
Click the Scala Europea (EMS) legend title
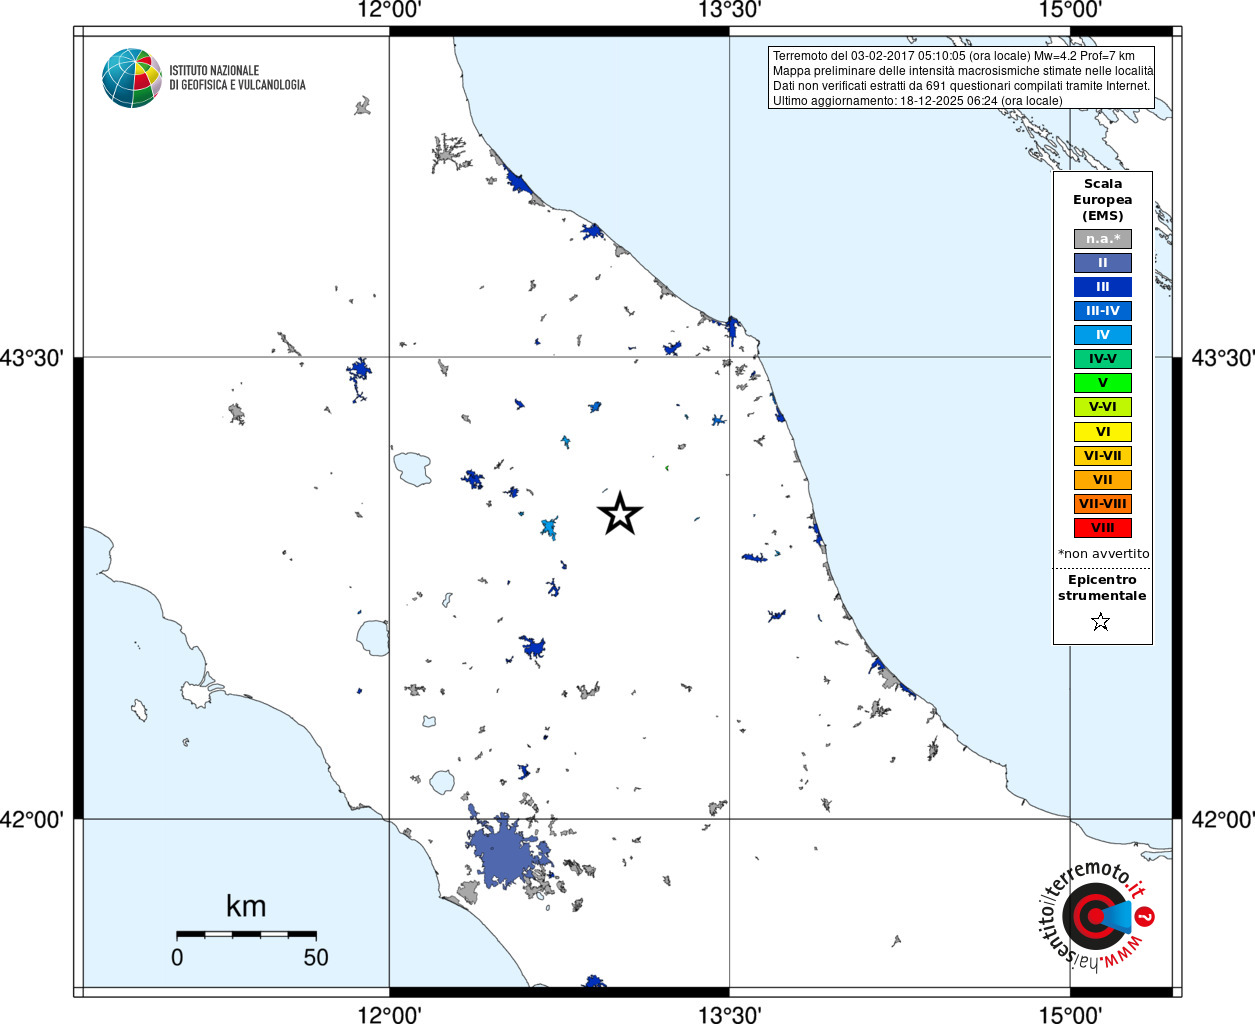click(1103, 200)
